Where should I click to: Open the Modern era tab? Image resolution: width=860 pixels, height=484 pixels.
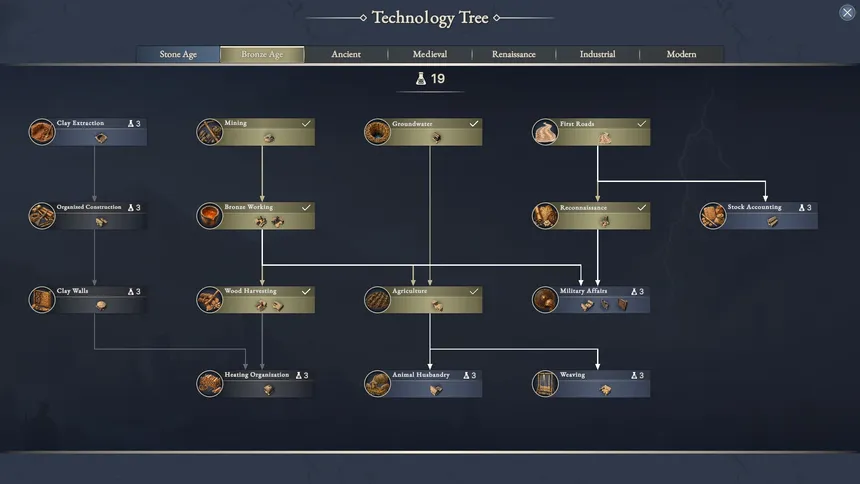point(682,54)
